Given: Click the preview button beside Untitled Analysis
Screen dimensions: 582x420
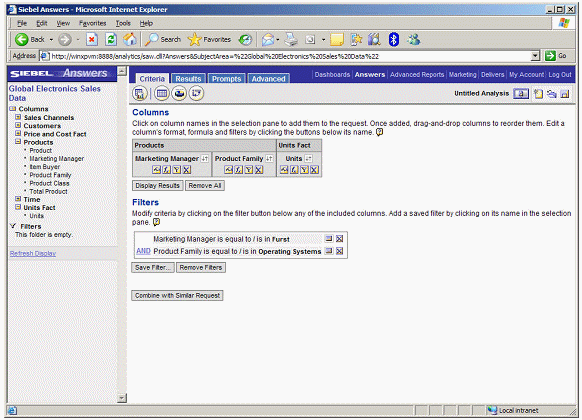Looking at the screenshot, I should pyautogui.click(x=521, y=94).
